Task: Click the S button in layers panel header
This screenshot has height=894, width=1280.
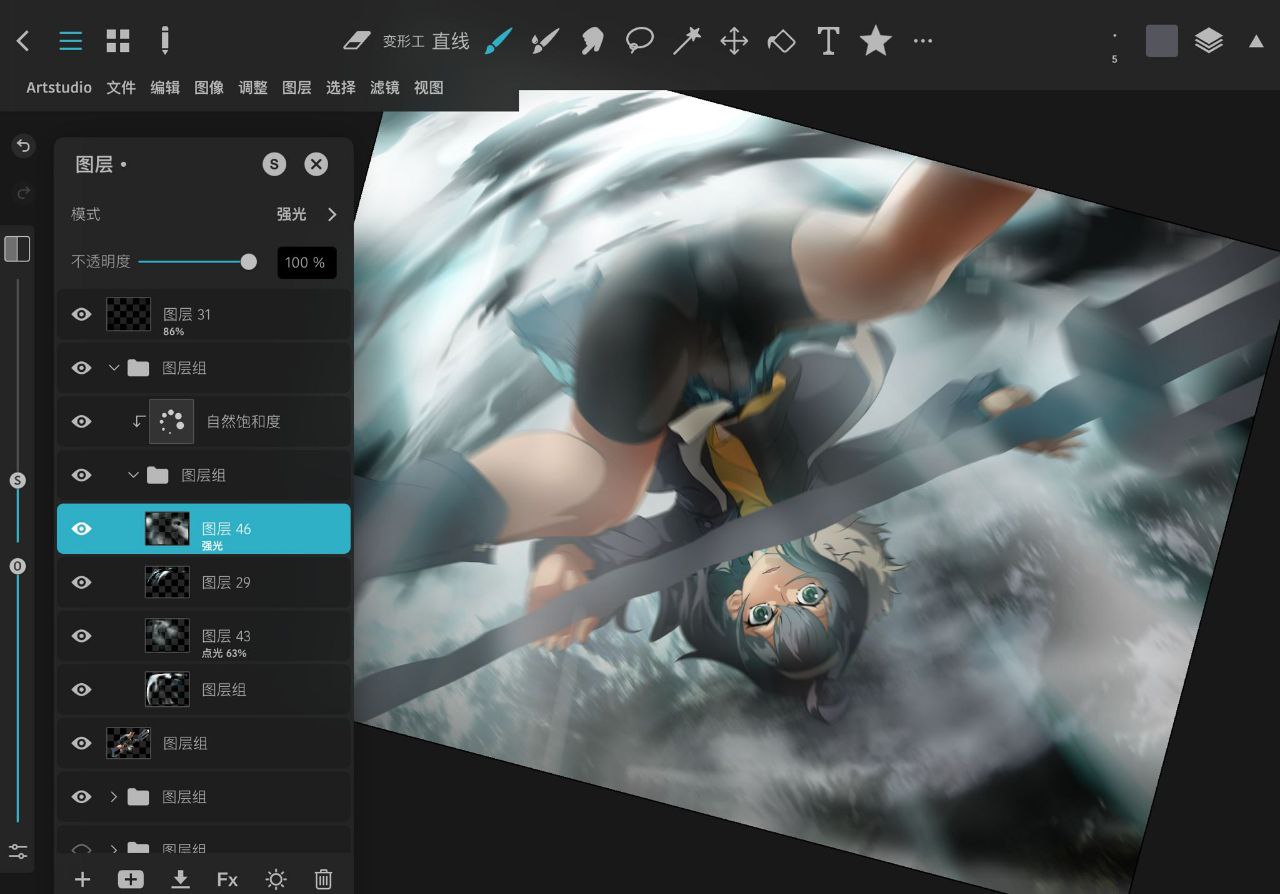Action: pyautogui.click(x=274, y=164)
